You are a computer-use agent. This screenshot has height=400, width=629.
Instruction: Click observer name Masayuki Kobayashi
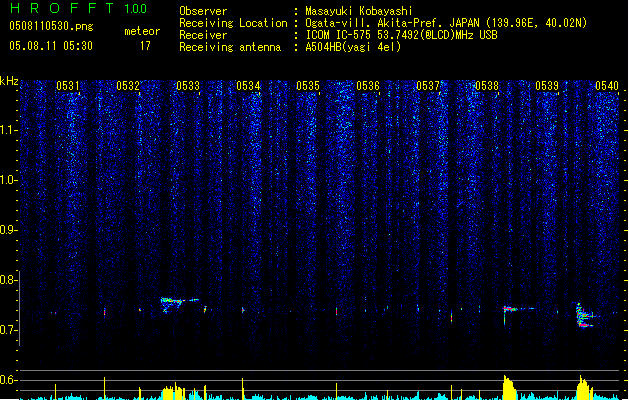point(359,11)
